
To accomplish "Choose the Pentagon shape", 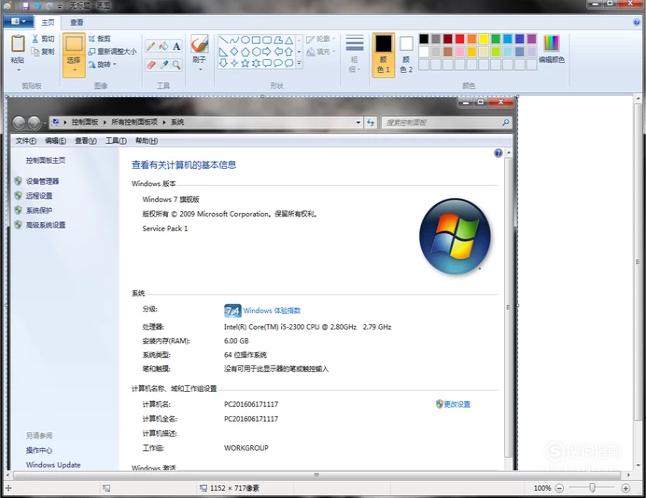I will [x=245, y=52].
